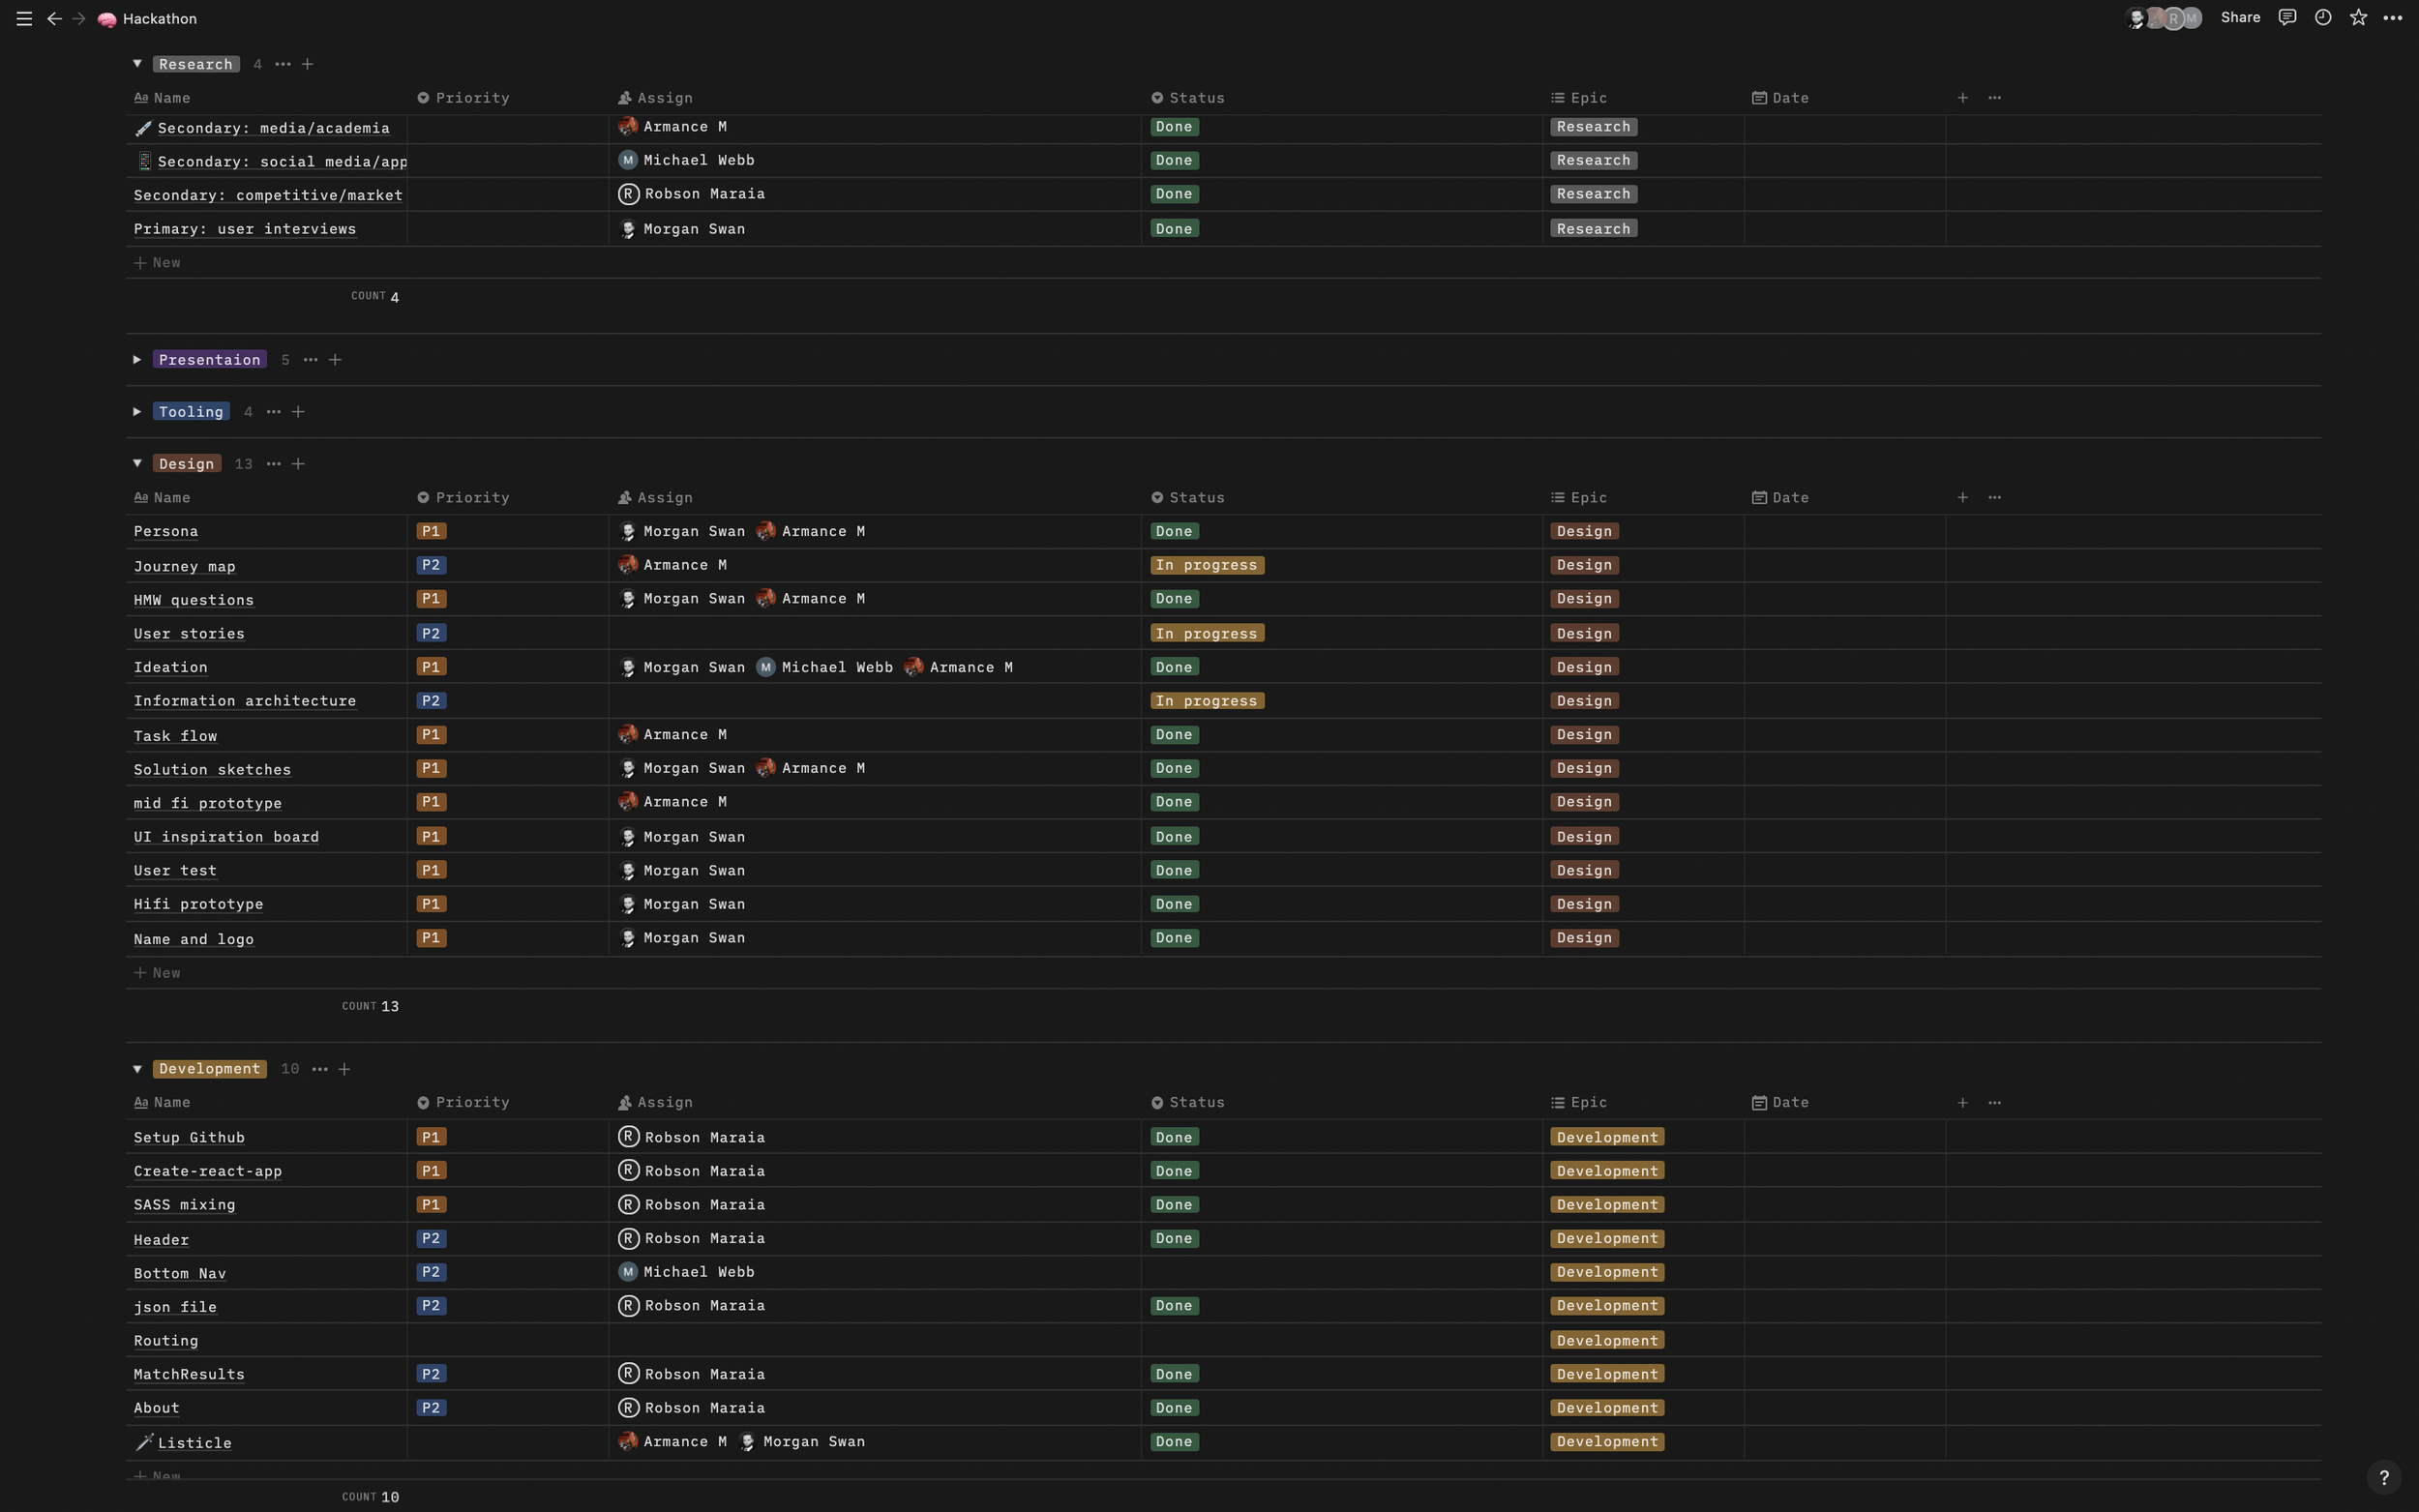Screen dimensions: 2419x1512
Task: Click the Share button
Action: (x=2240, y=18)
